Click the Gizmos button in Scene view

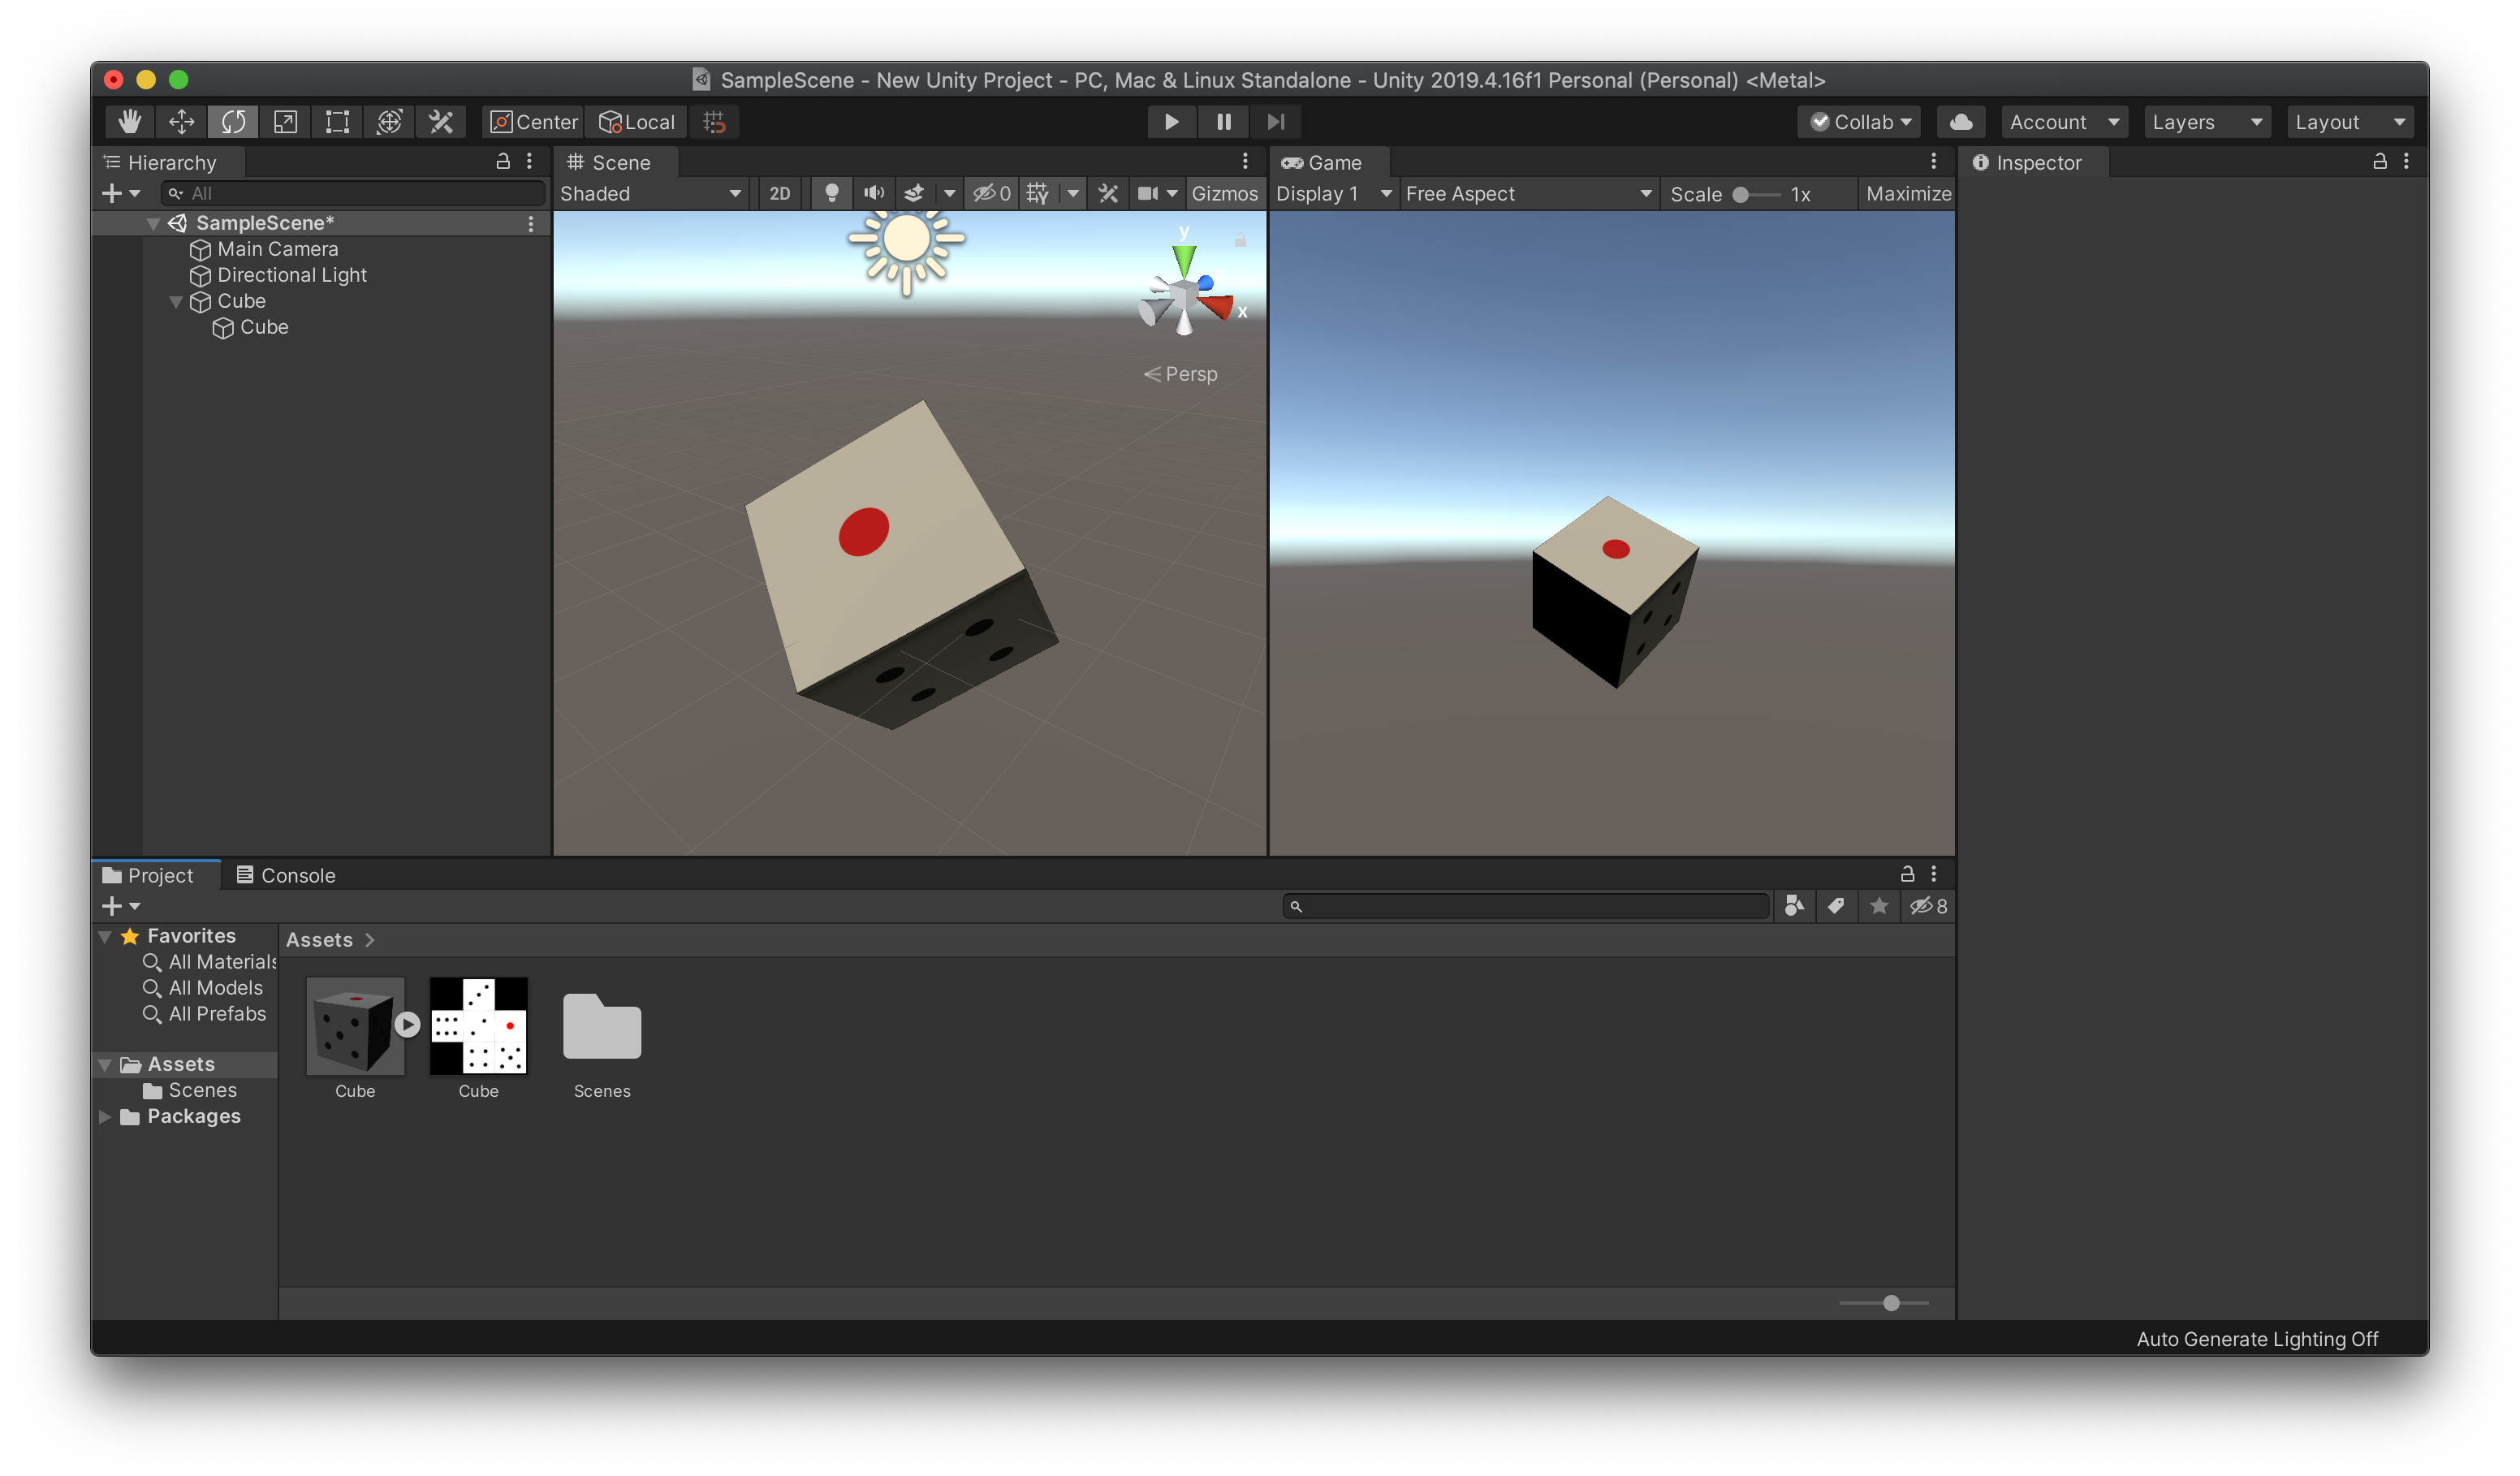(x=1224, y=194)
